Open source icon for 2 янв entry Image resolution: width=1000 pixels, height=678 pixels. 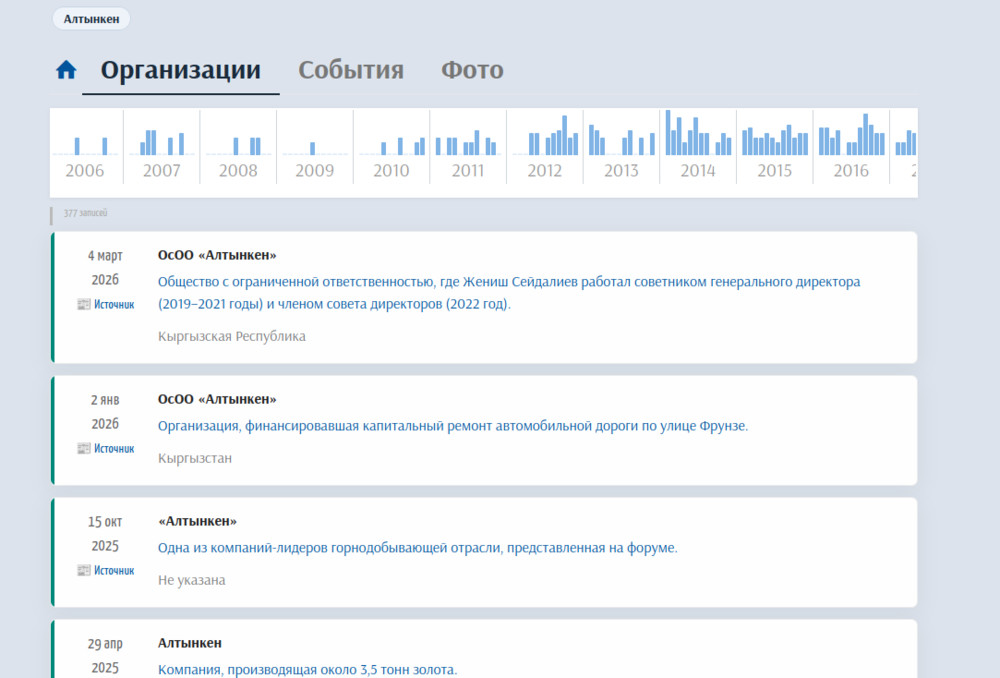coord(83,449)
